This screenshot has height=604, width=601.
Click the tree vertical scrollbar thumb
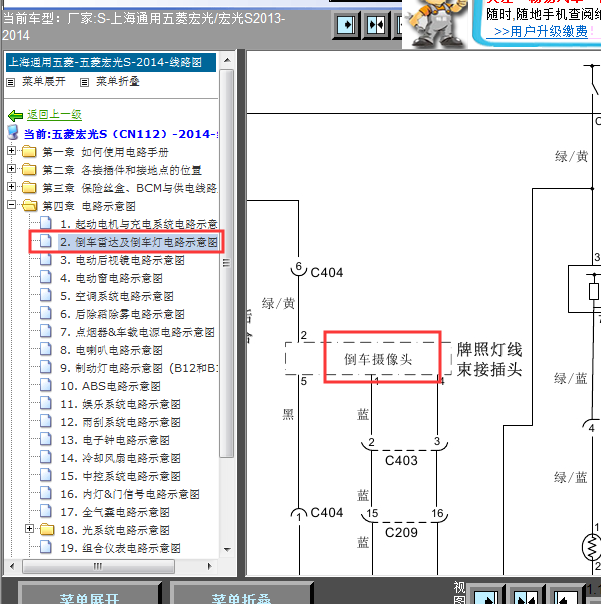pos(227,263)
